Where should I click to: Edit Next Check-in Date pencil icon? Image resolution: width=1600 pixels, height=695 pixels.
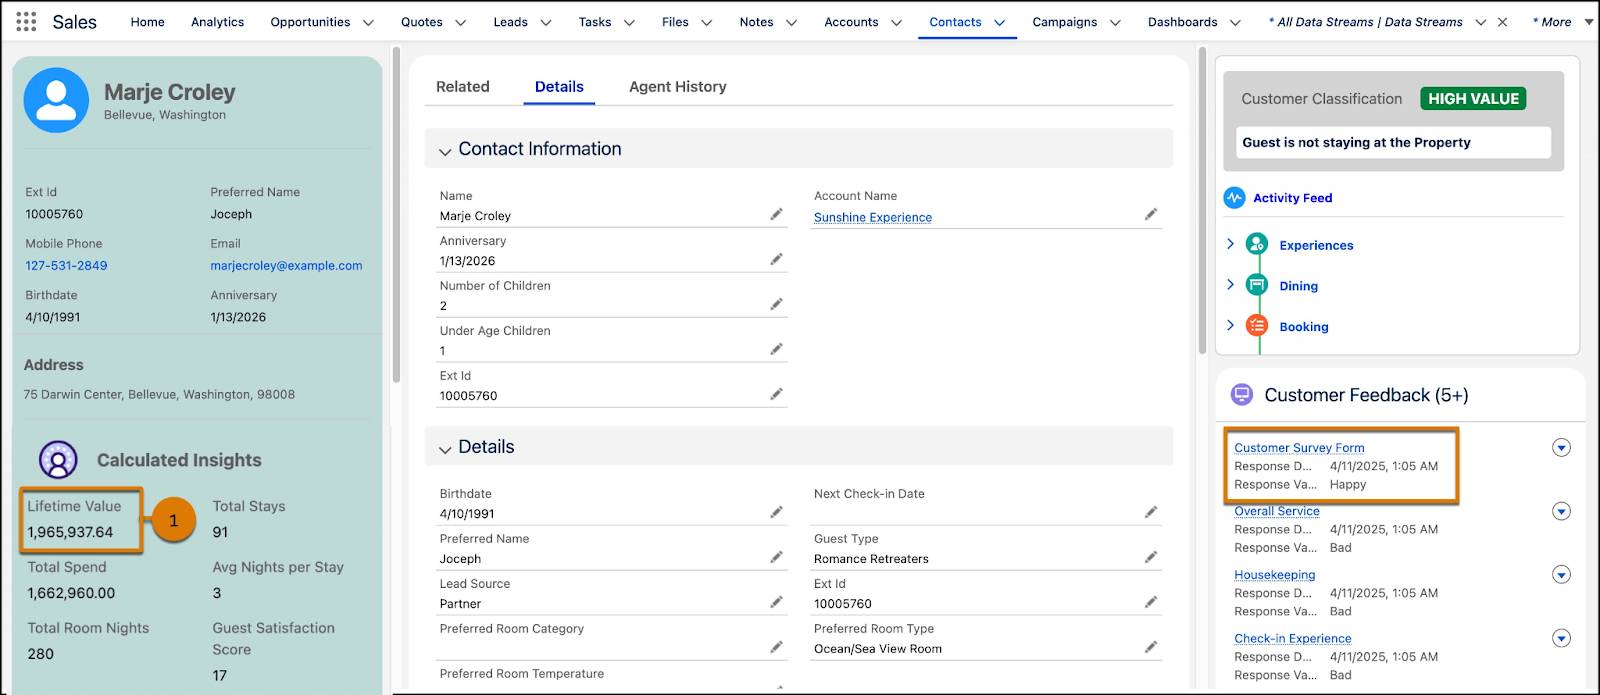point(1151,512)
